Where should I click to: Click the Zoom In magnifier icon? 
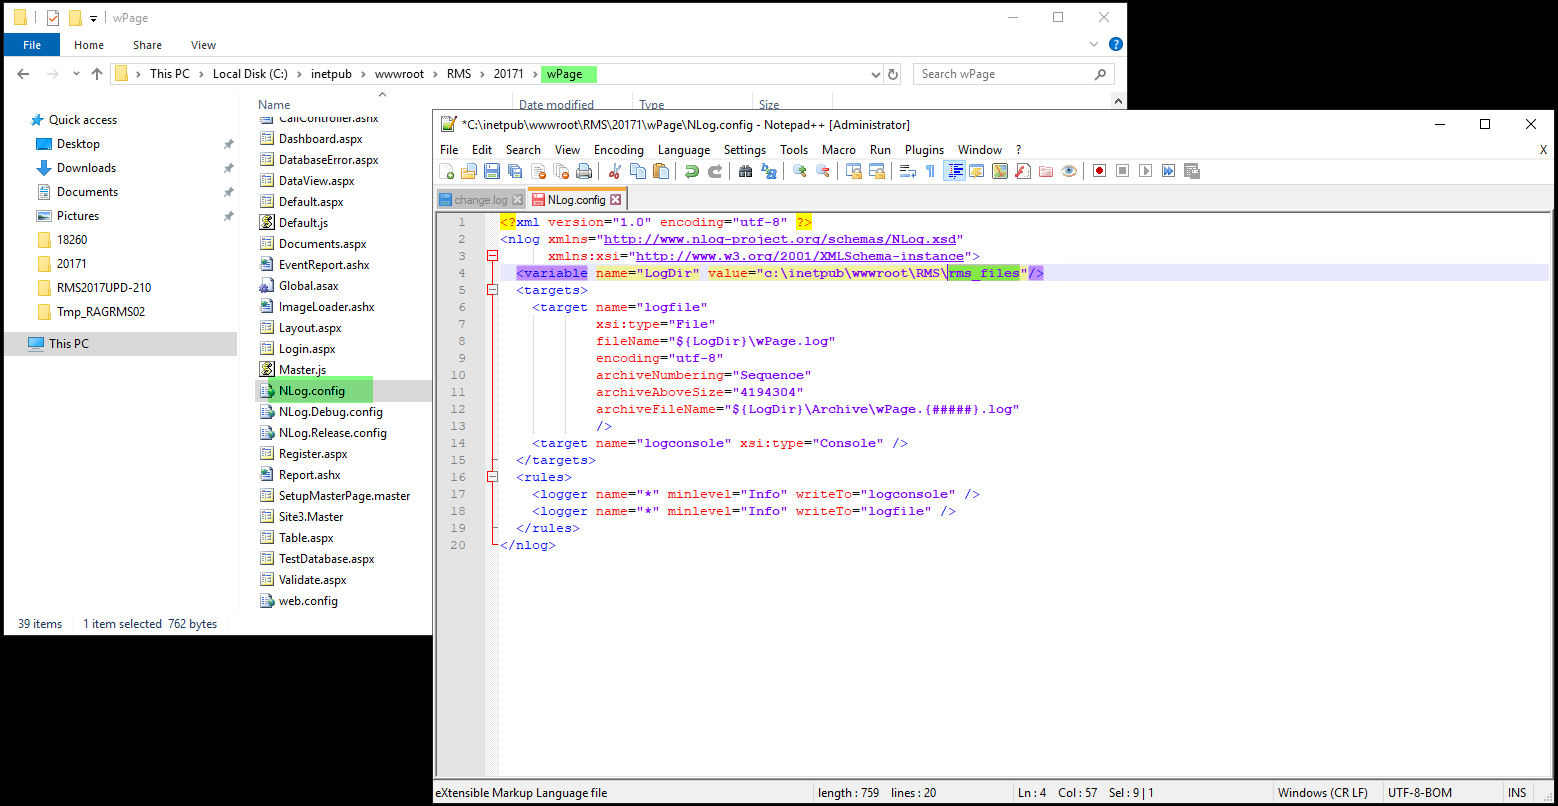[799, 171]
